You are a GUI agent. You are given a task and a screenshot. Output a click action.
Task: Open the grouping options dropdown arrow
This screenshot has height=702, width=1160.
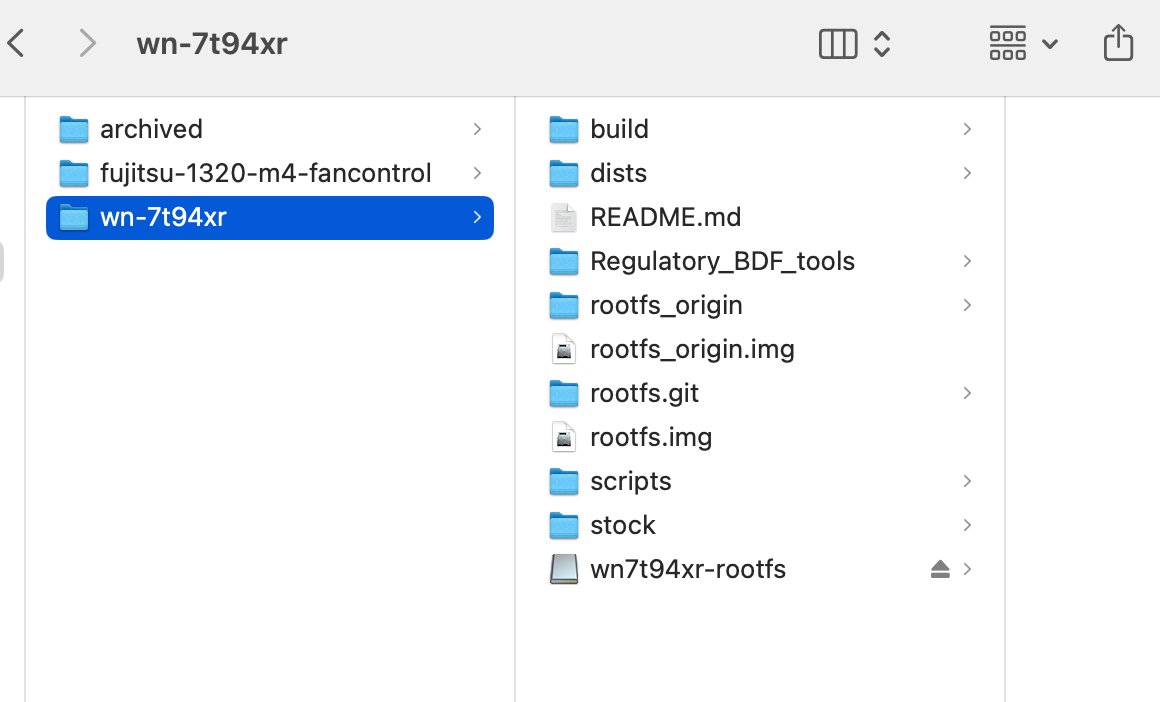pos(1050,44)
